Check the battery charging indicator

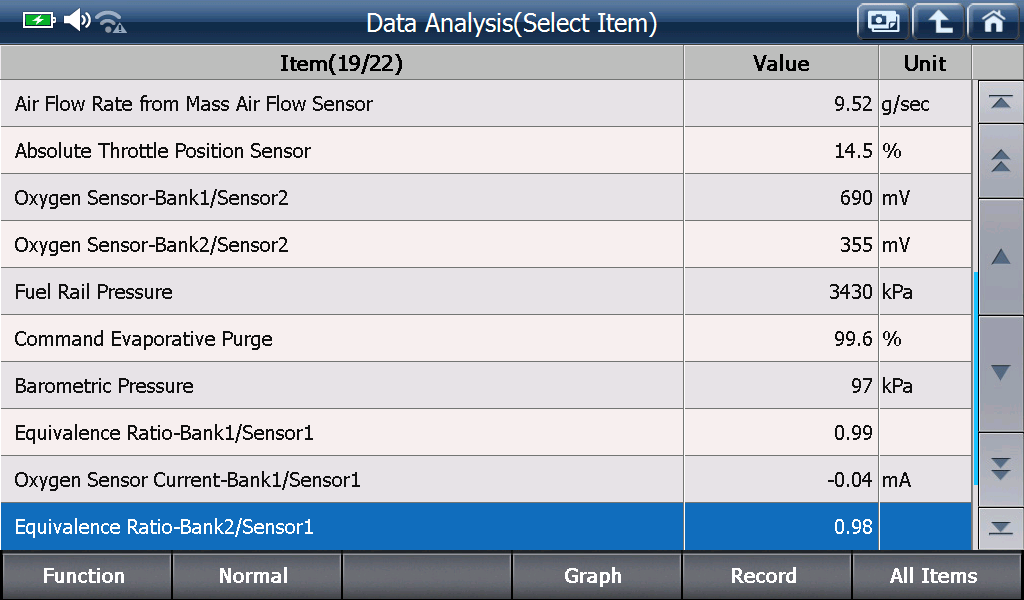click(x=39, y=21)
